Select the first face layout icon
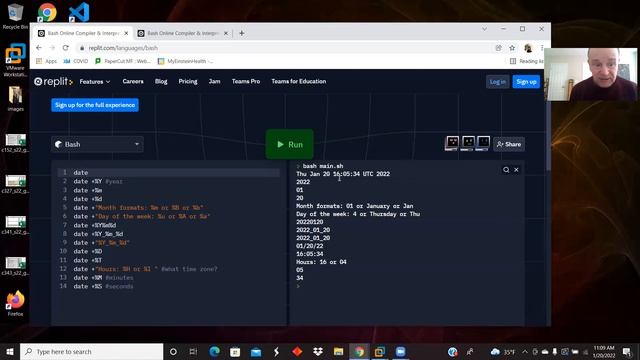Viewport: 640px width, 360px height. [452, 143]
